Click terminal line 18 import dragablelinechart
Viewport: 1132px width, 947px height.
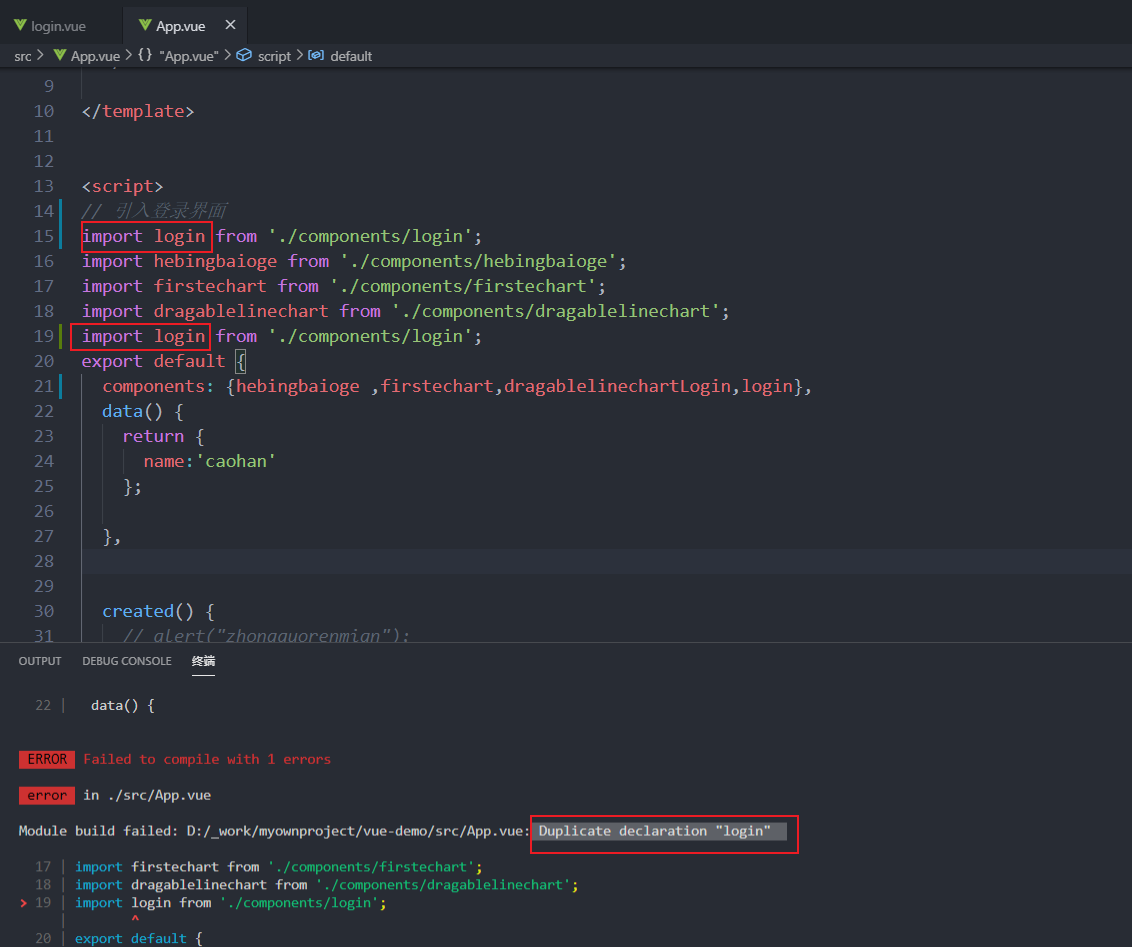click(327, 885)
